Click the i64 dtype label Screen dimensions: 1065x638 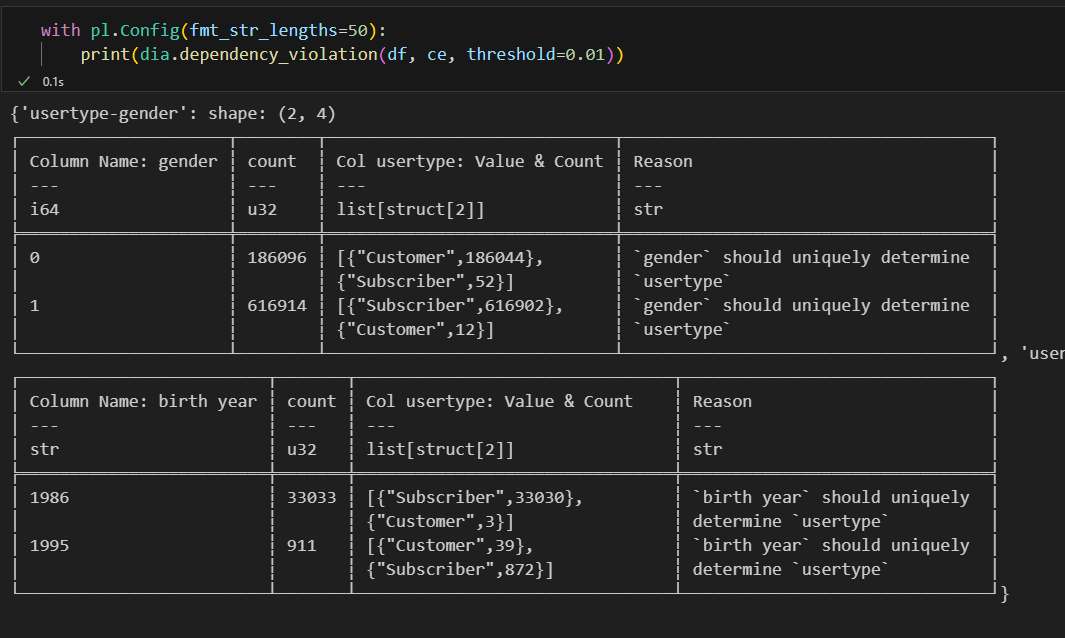(44, 209)
